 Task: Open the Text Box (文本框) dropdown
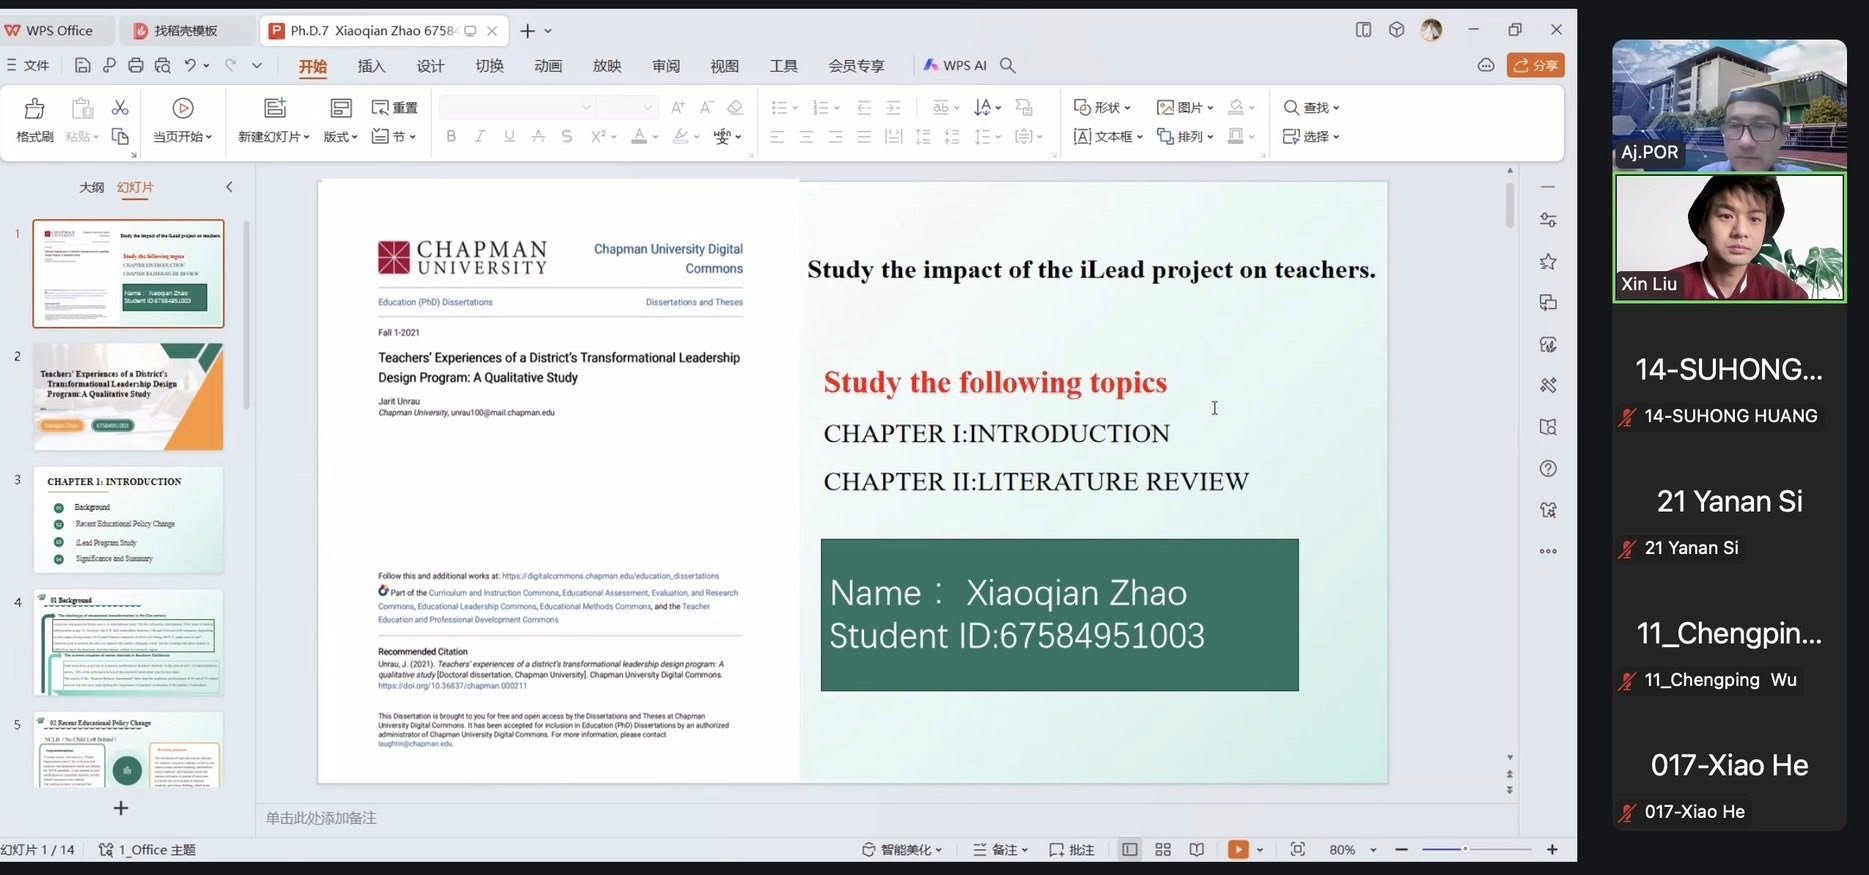(1108, 136)
